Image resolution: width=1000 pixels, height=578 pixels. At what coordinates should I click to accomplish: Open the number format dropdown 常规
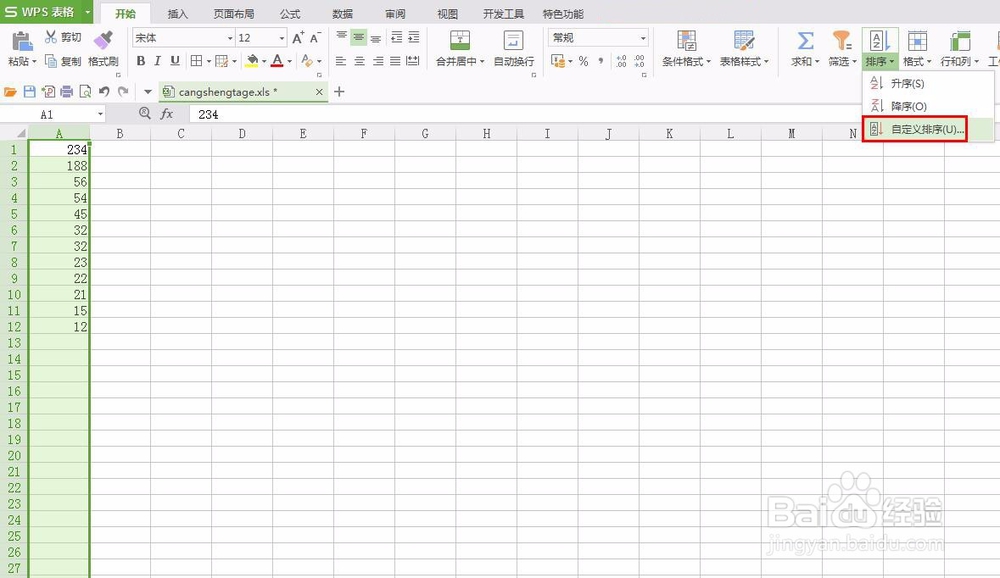tap(643, 38)
